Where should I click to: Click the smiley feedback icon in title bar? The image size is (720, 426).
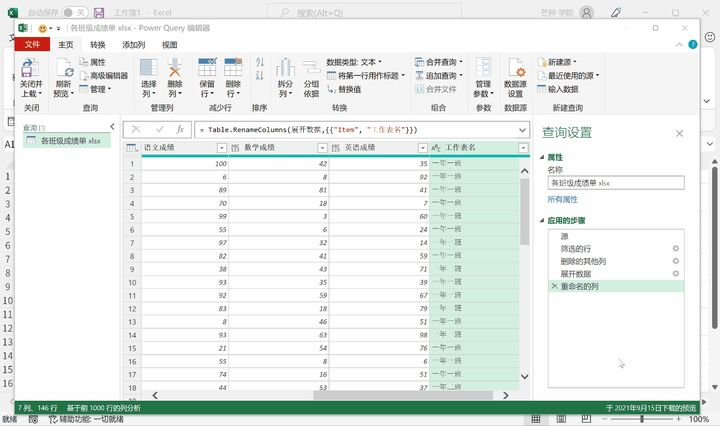[43, 28]
